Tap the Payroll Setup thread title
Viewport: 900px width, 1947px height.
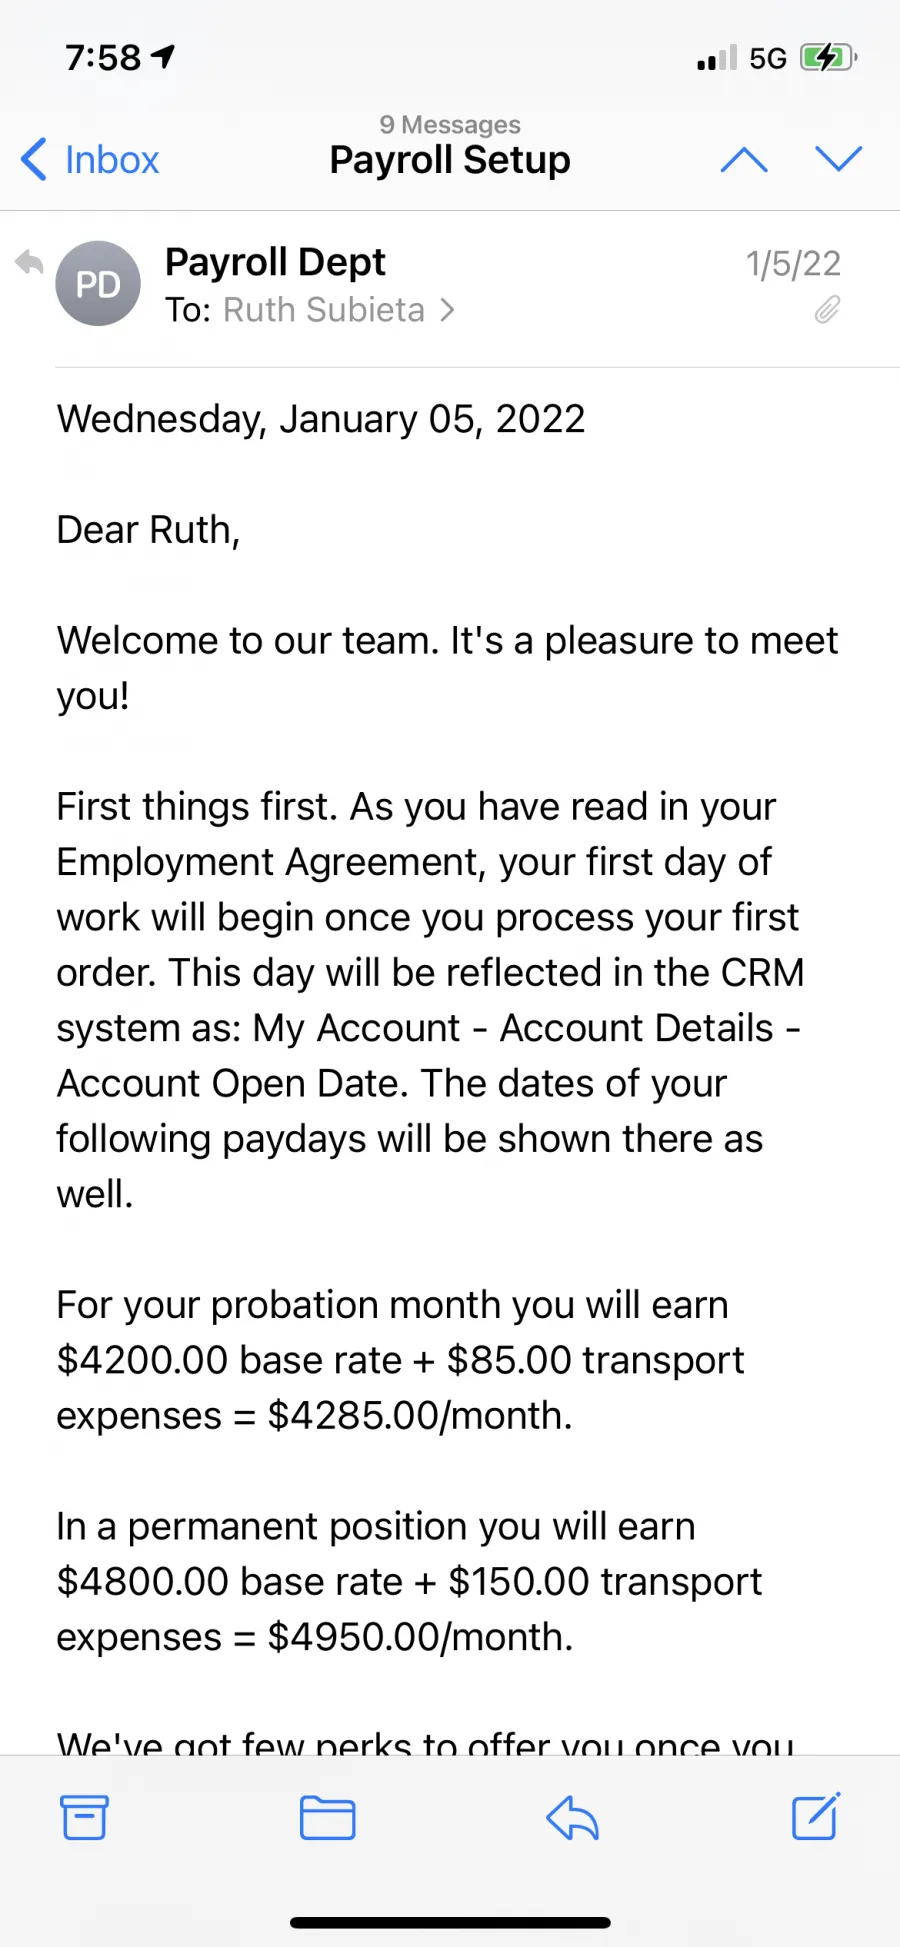pyautogui.click(x=450, y=160)
